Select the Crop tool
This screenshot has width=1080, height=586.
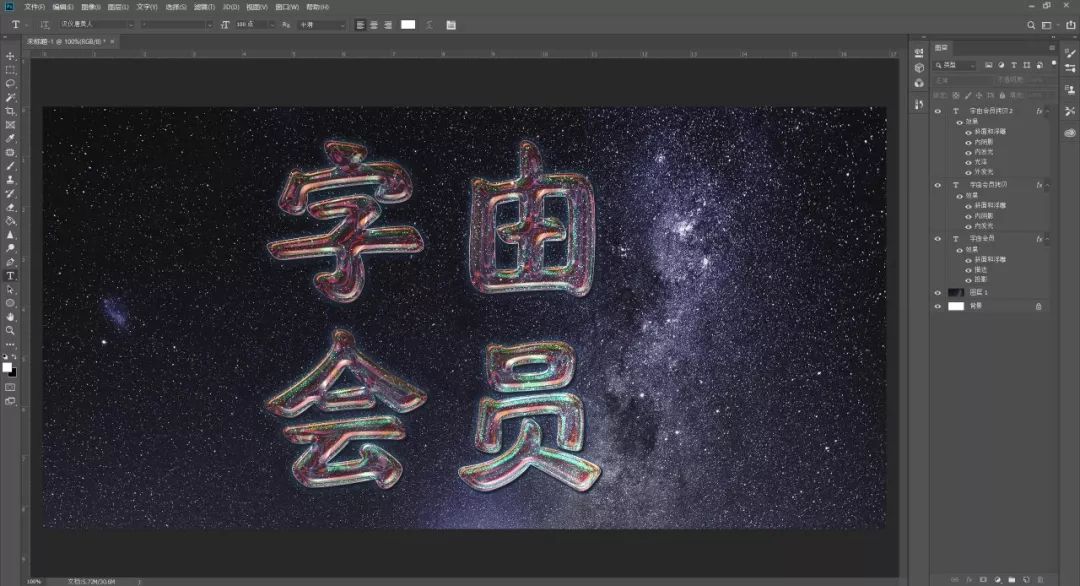(x=10, y=111)
